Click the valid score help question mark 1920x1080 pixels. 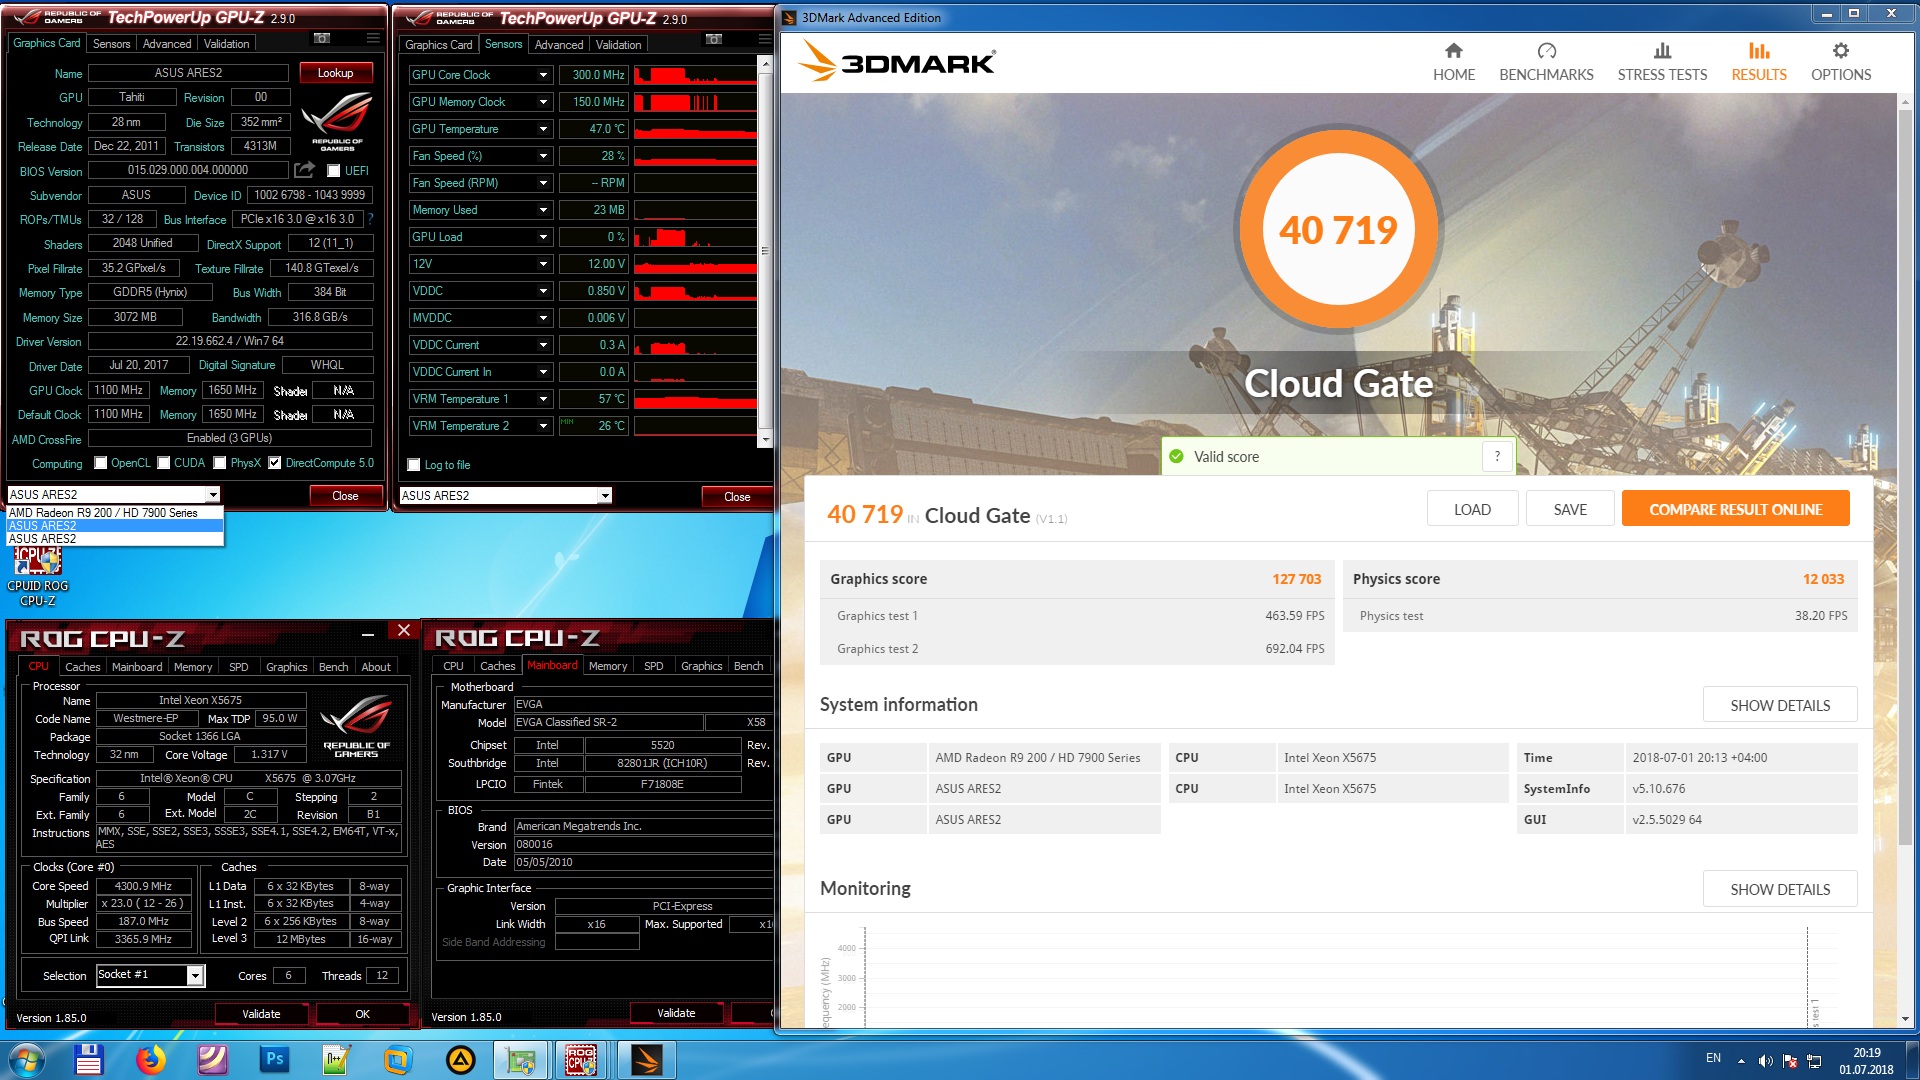[1497, 456]
